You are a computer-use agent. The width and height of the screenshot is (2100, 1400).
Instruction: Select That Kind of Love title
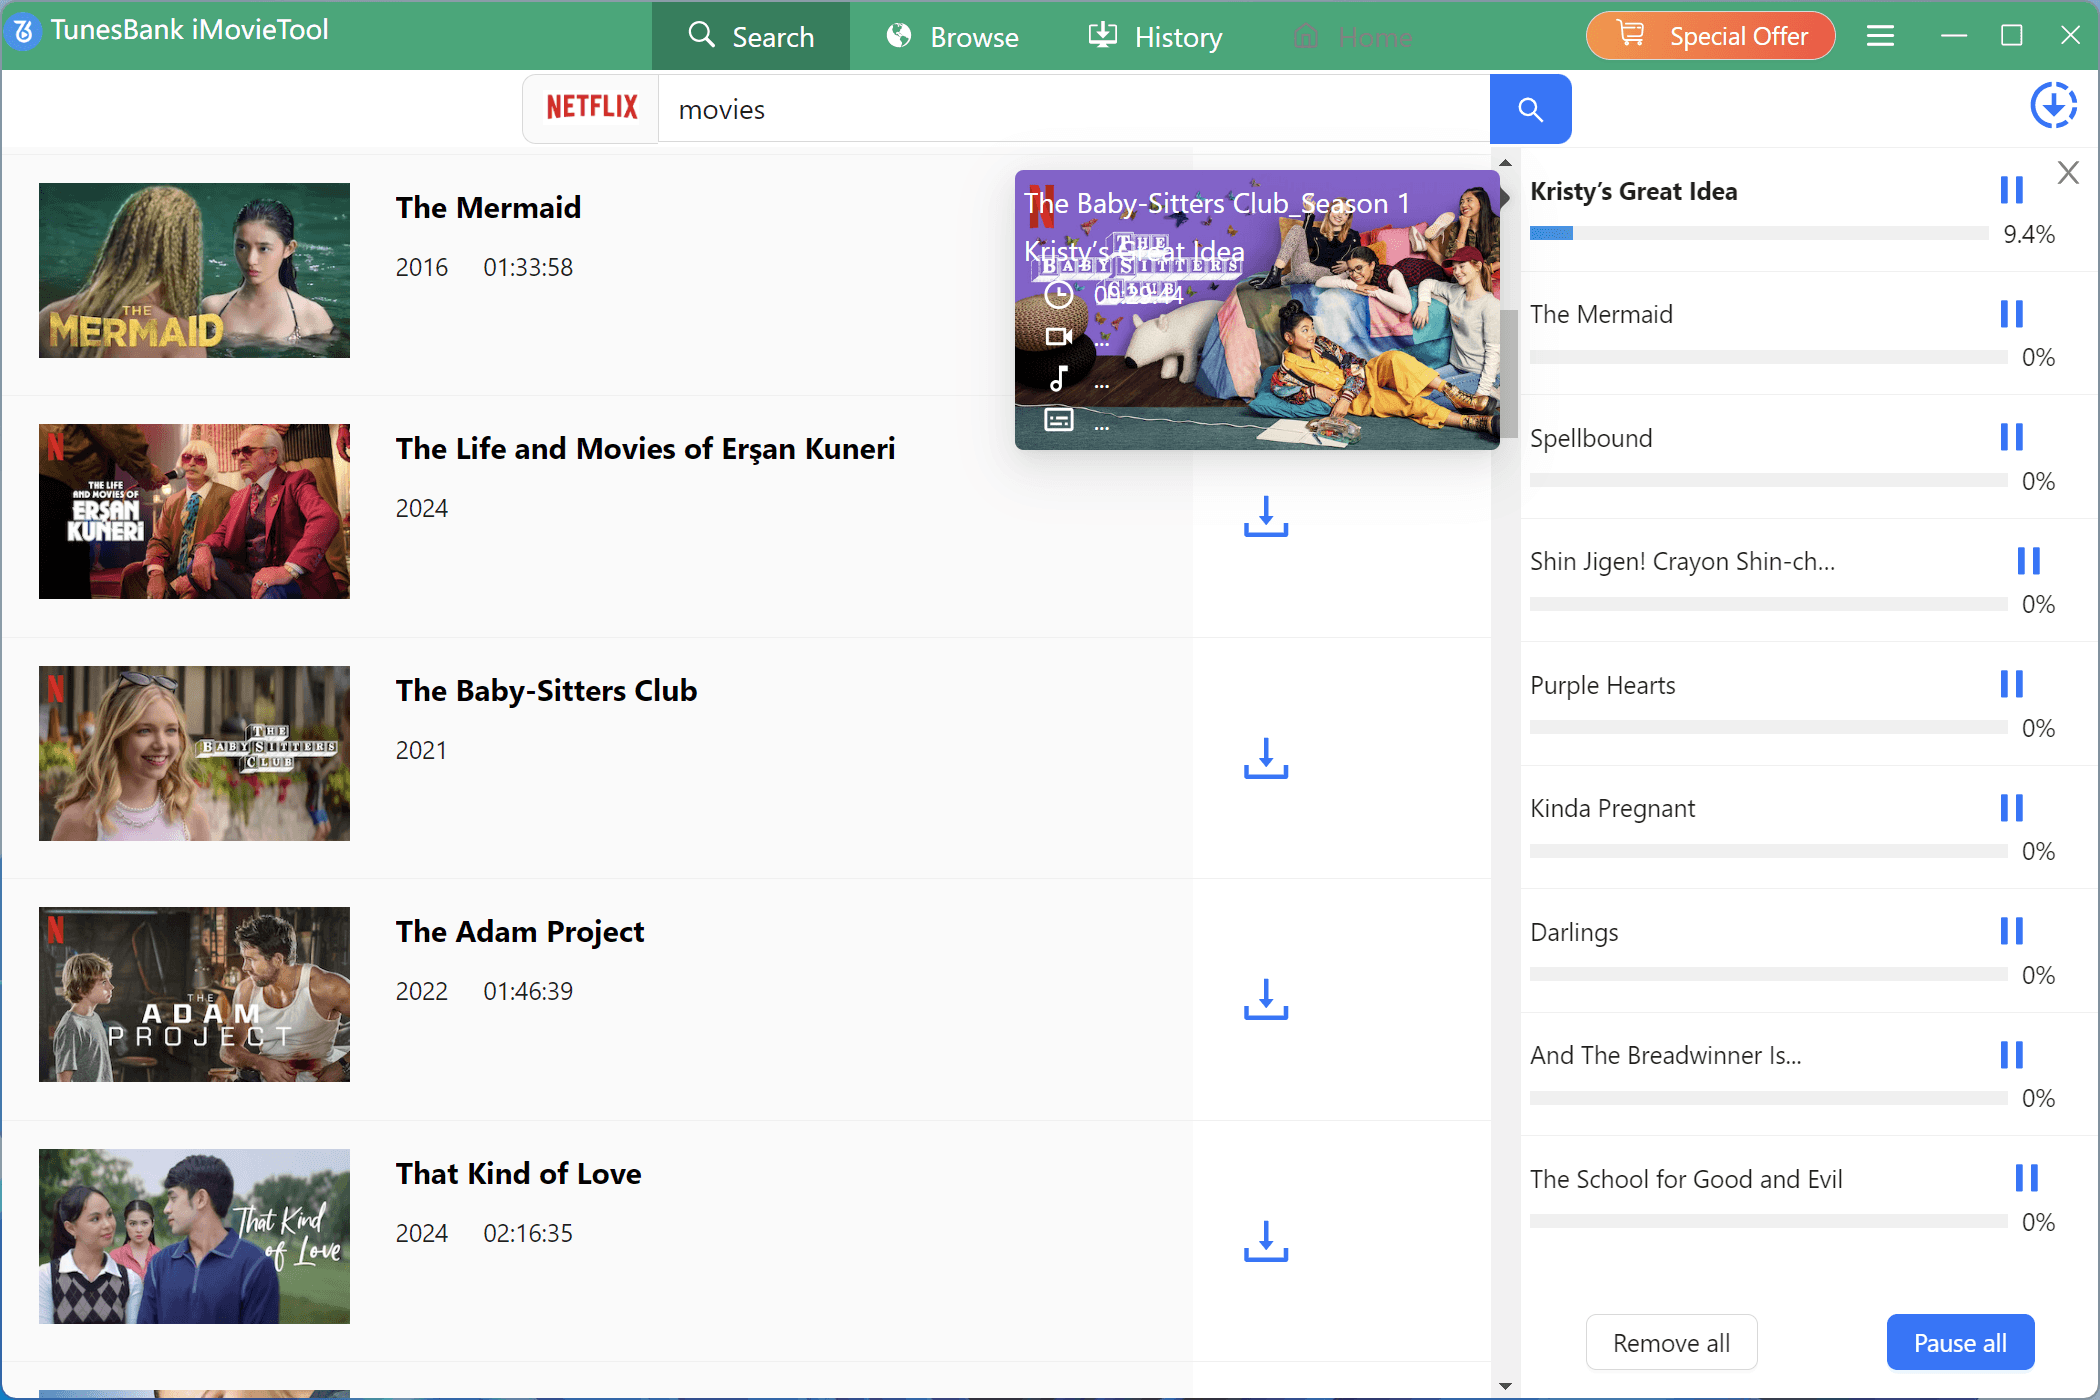(x=518, y=1173)
